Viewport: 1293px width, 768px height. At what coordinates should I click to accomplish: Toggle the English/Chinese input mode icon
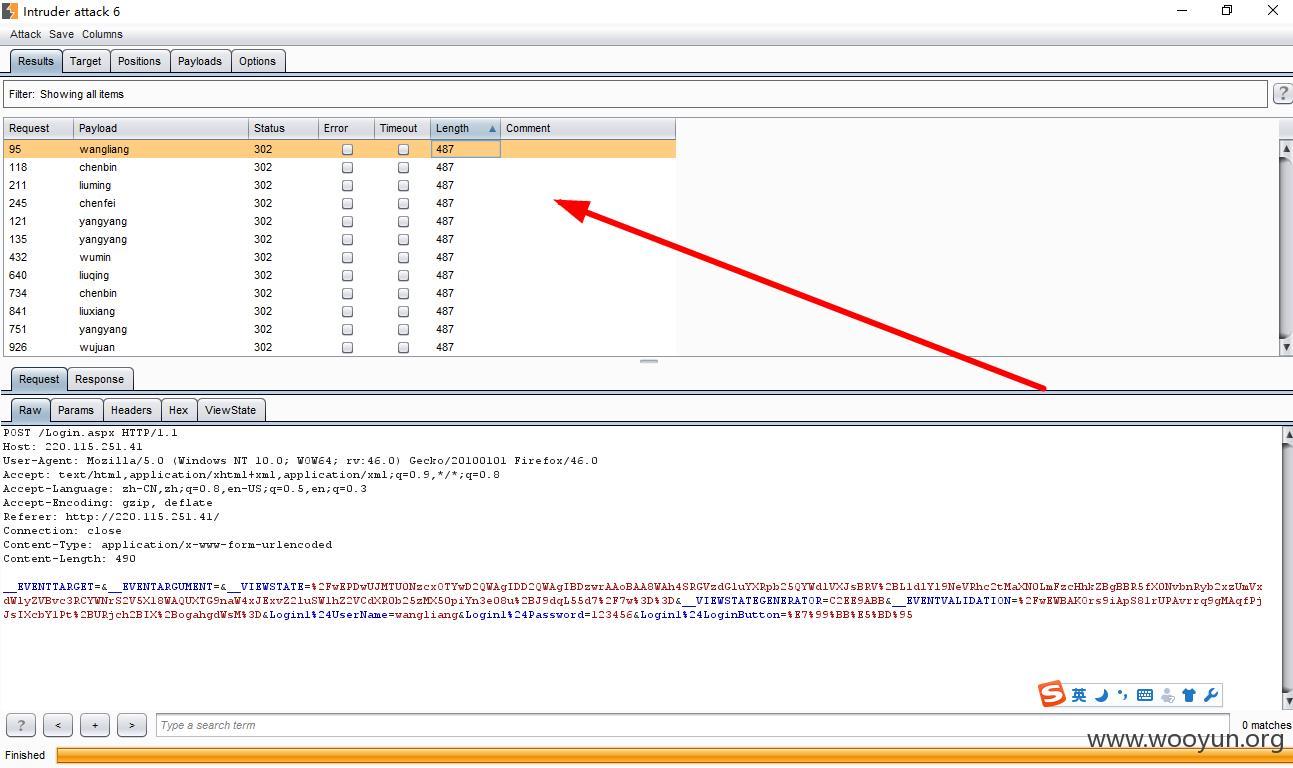[1079, 695]
